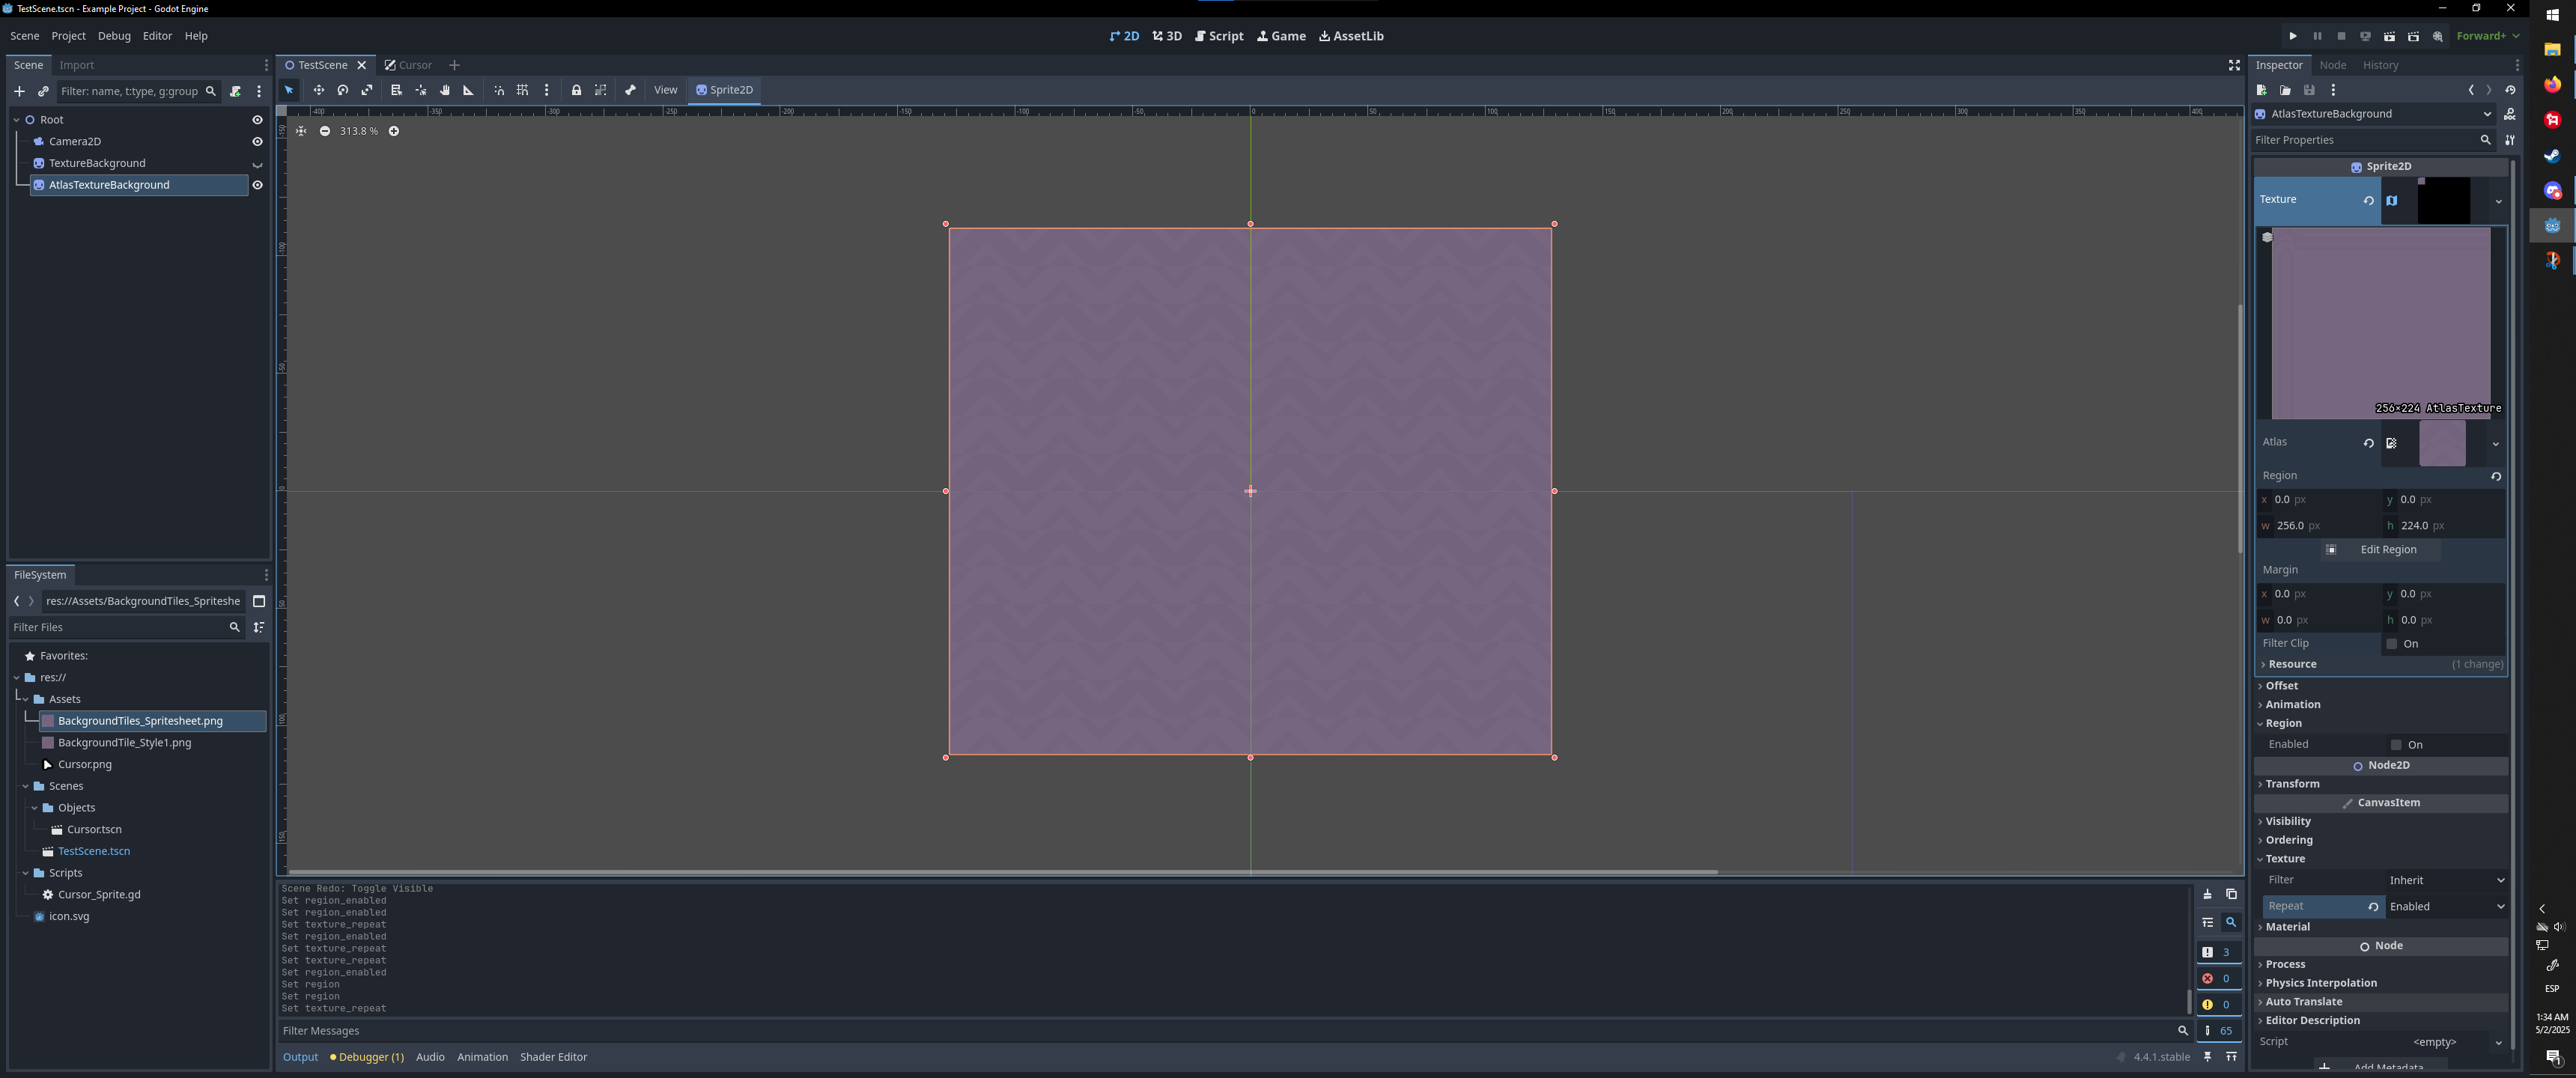
Task: Open documentation DOC icon for this node
Action: point(2510,114)
